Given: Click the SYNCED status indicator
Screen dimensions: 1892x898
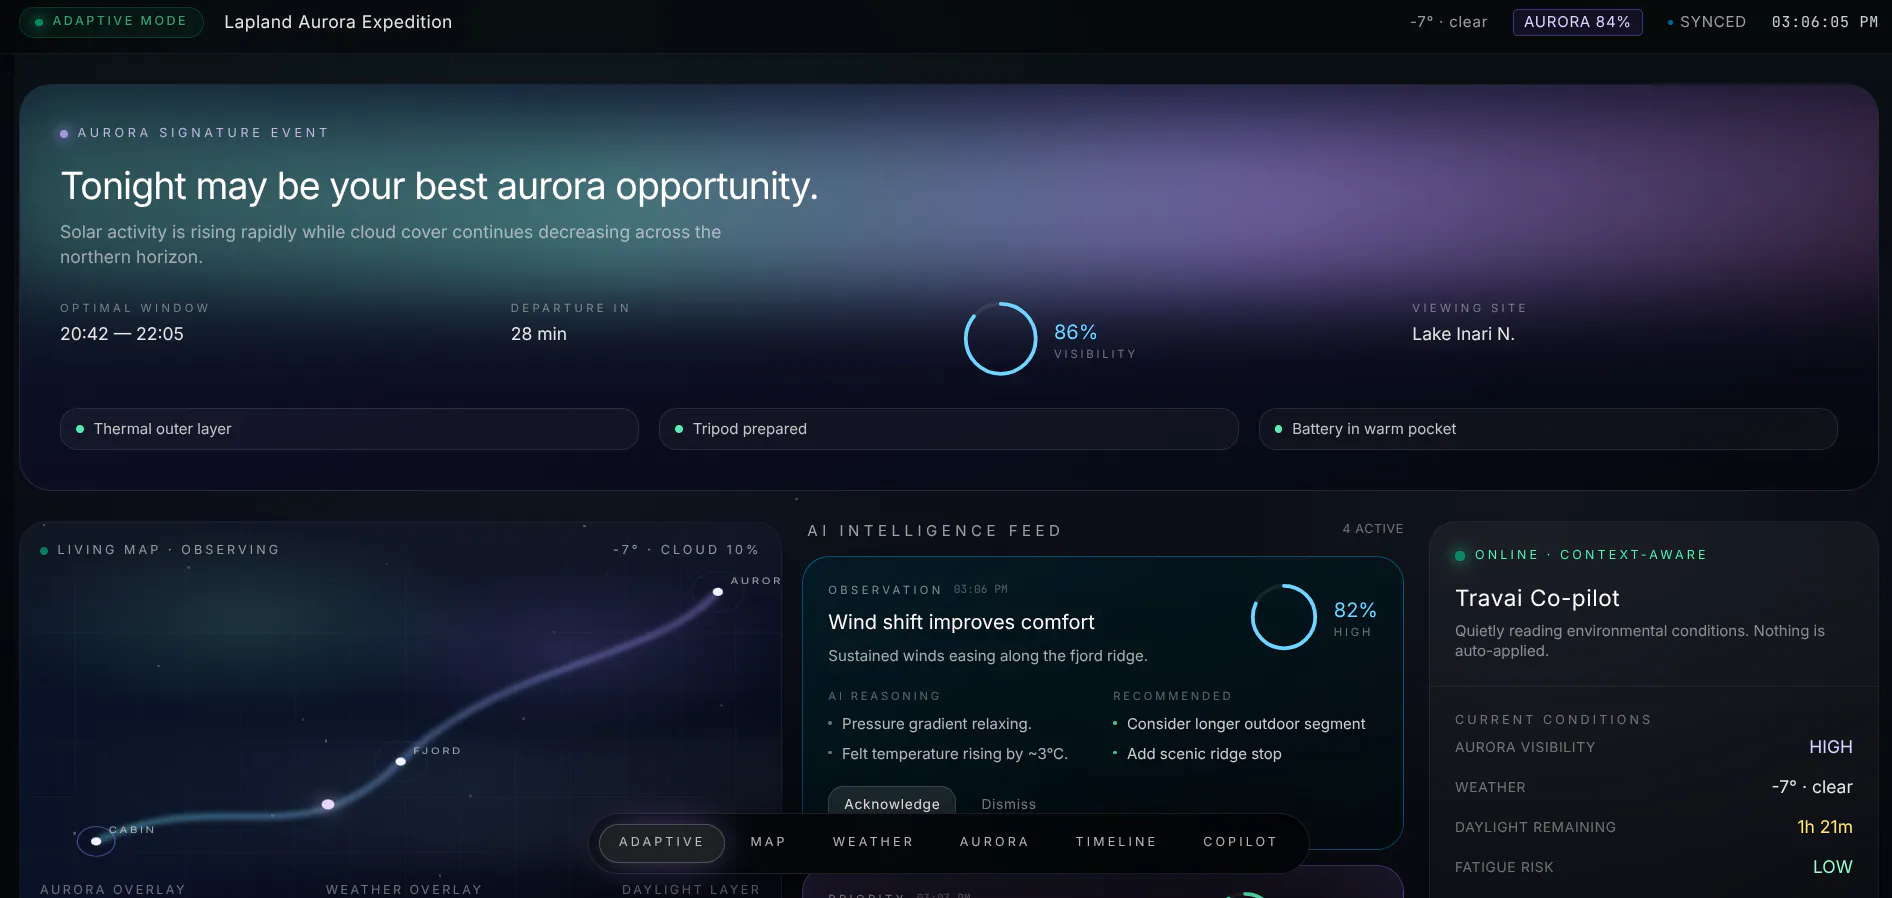Looking at the screenshot, I should pos(1706,22).
